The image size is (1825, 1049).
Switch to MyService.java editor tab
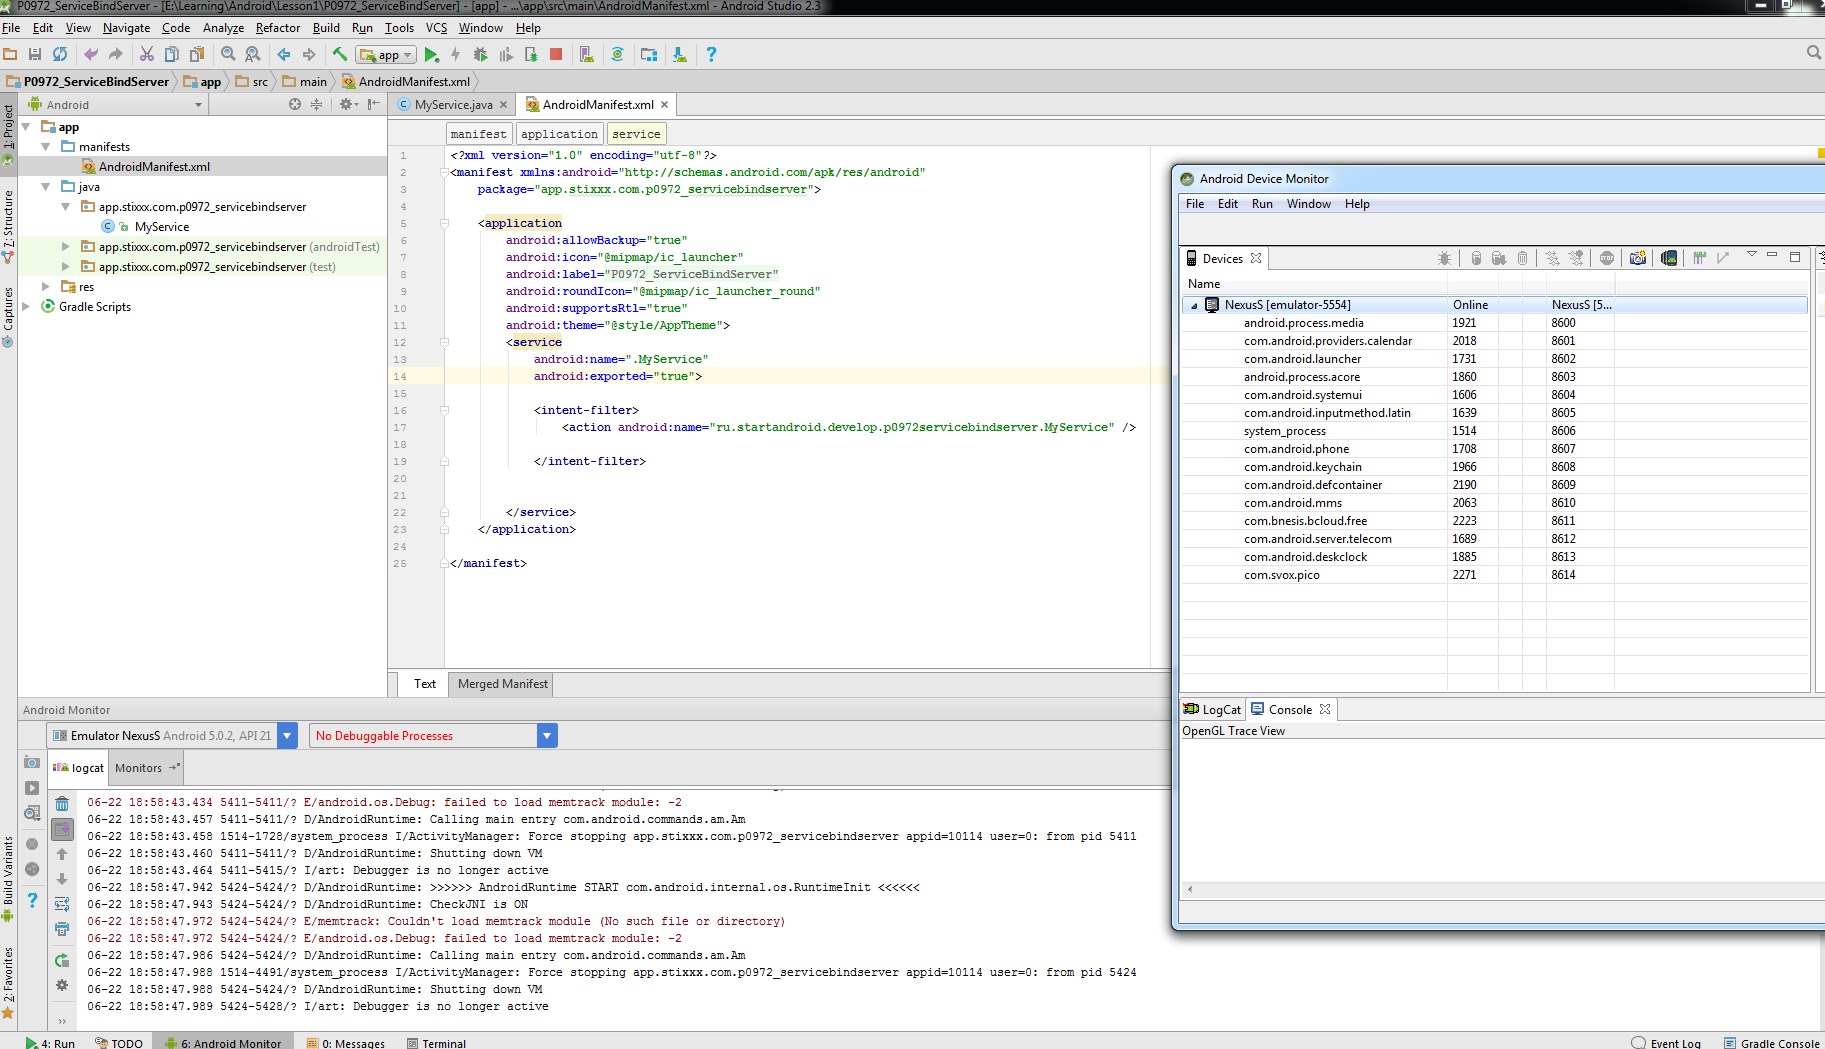pos(453,104)
